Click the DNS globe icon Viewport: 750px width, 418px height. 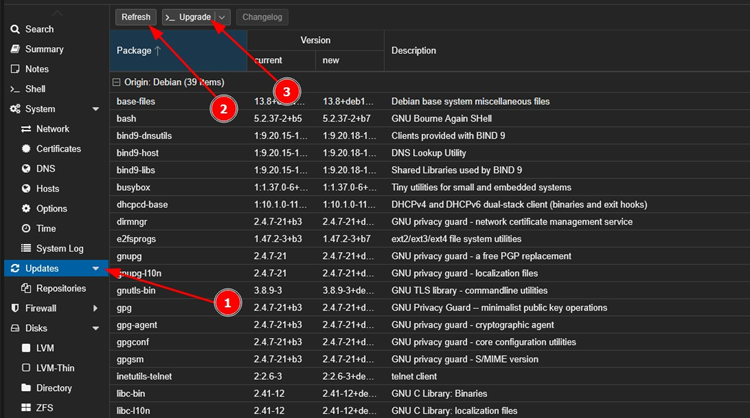pyautogui.click(x=27, y=169)
